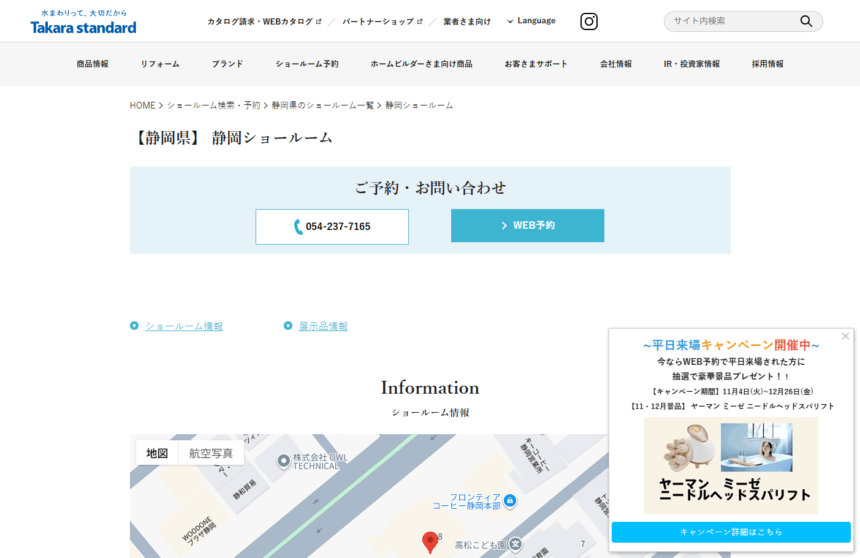Open カタログ請求・WEBカタログ external link
This screenshot has width=860, height=558.
(264, 21)
